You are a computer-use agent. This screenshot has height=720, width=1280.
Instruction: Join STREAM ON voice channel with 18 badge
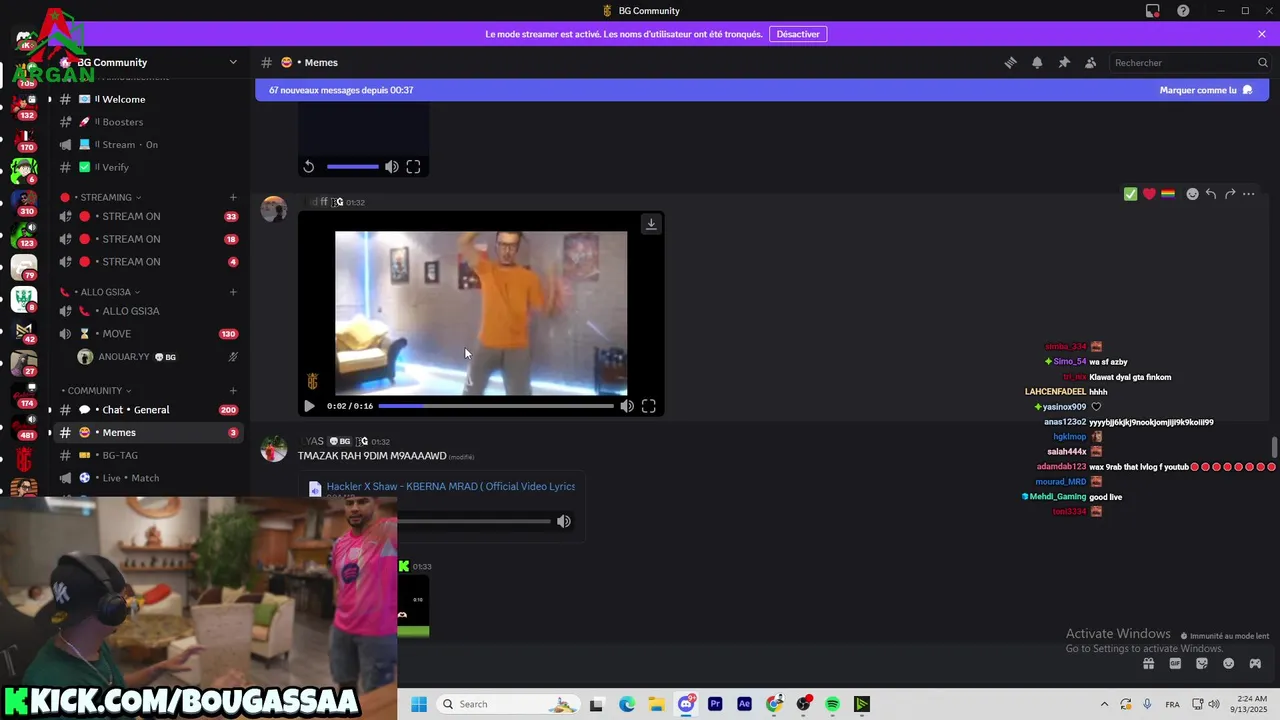pyautogui.click(x=148, y=239)
